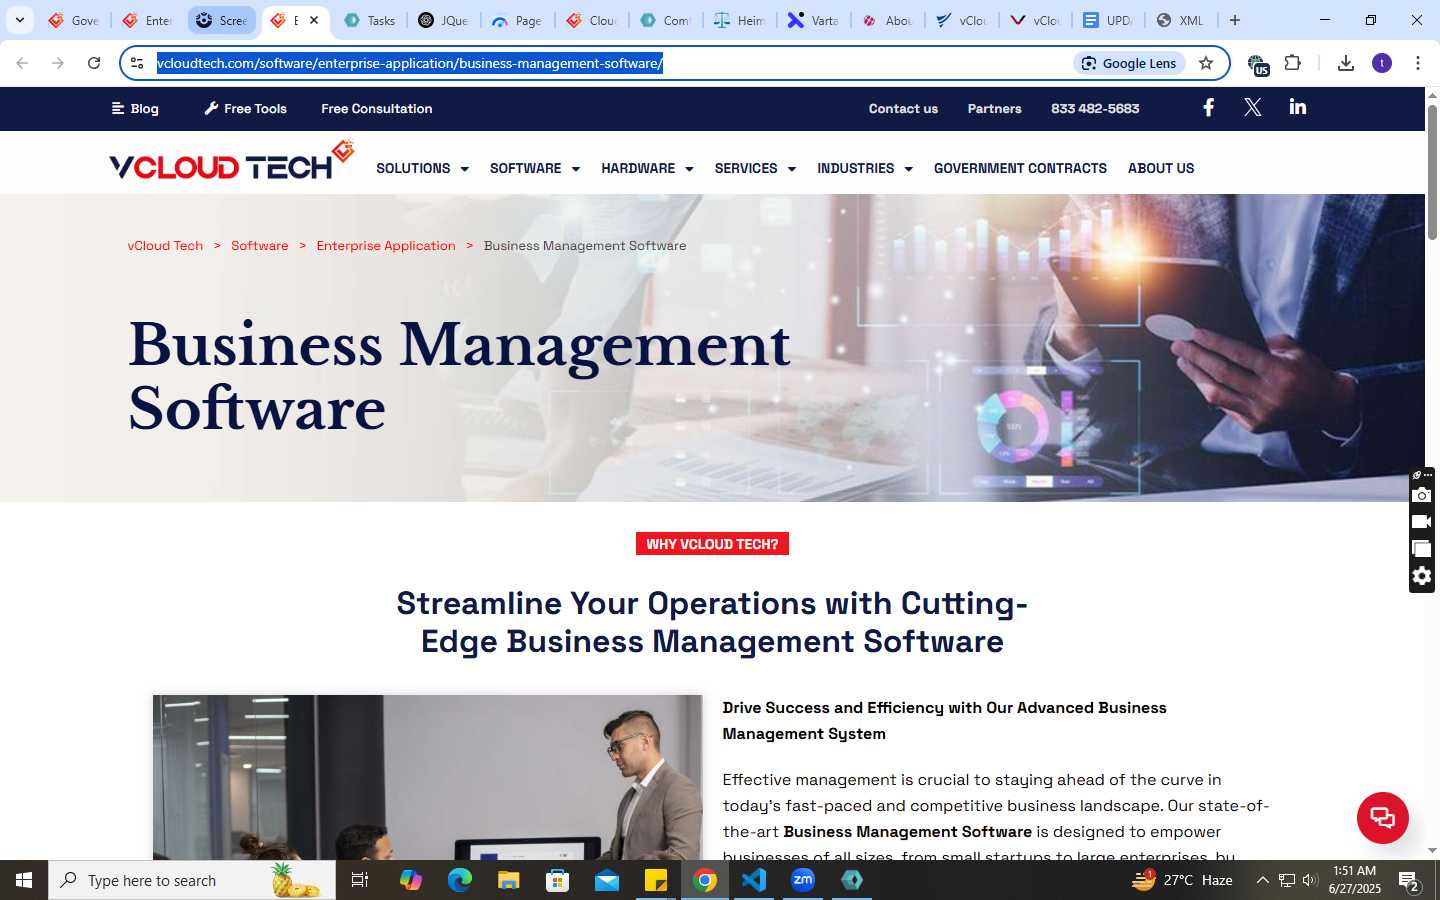
Task: Open the Windows Start menu
Action: point(24,880)
